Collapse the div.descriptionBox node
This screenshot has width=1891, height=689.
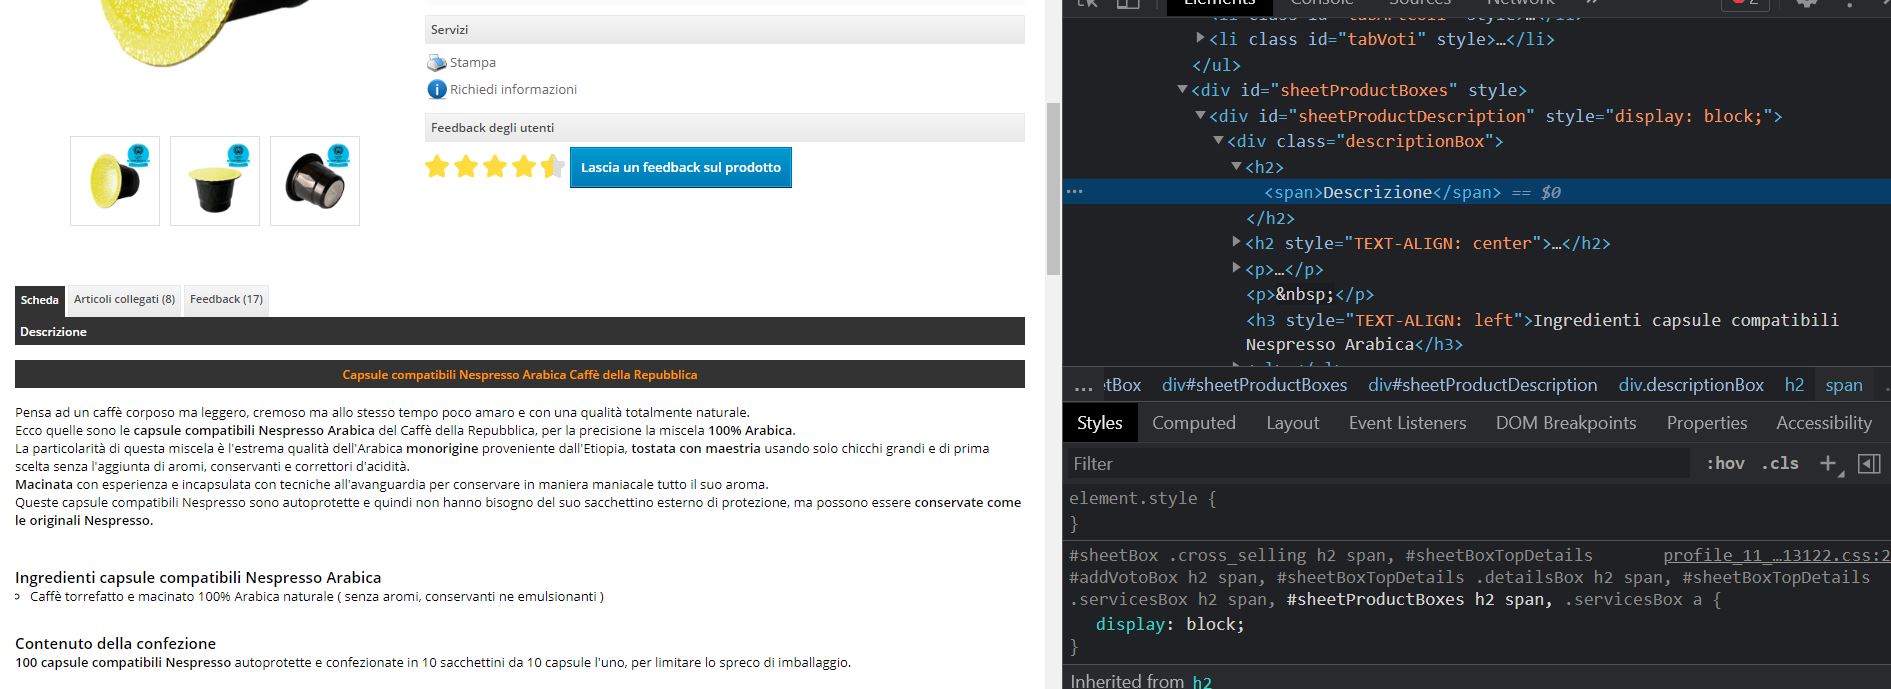[x=1218, y=141]
